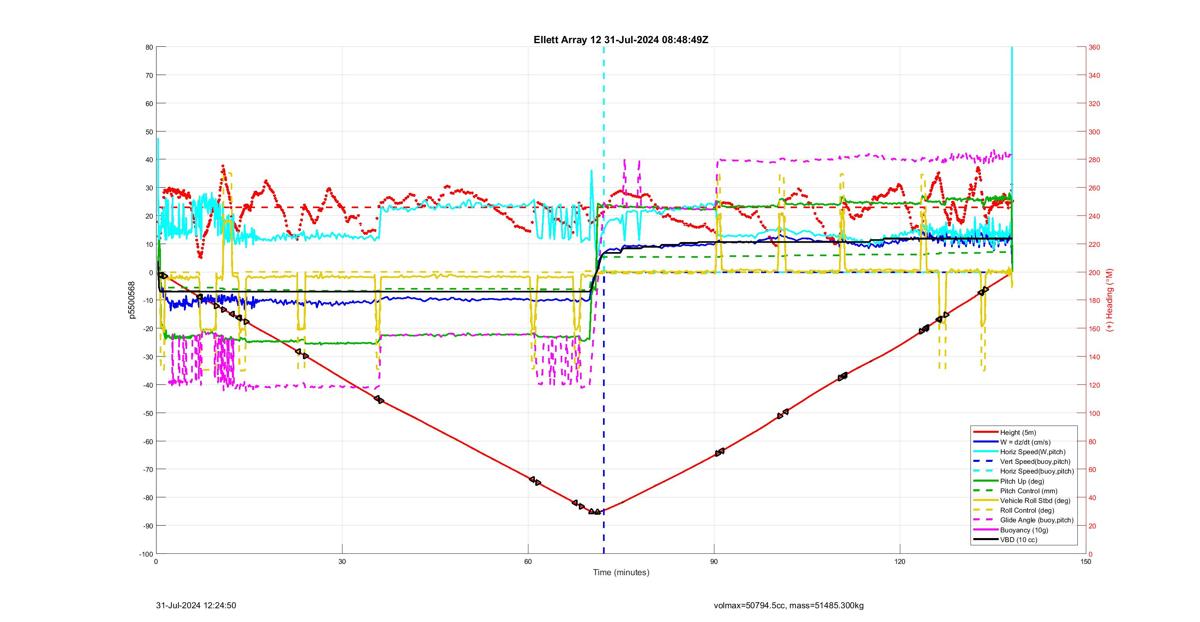
Task: Click the "p5500568" left axis label
Action: click(132, 301)
